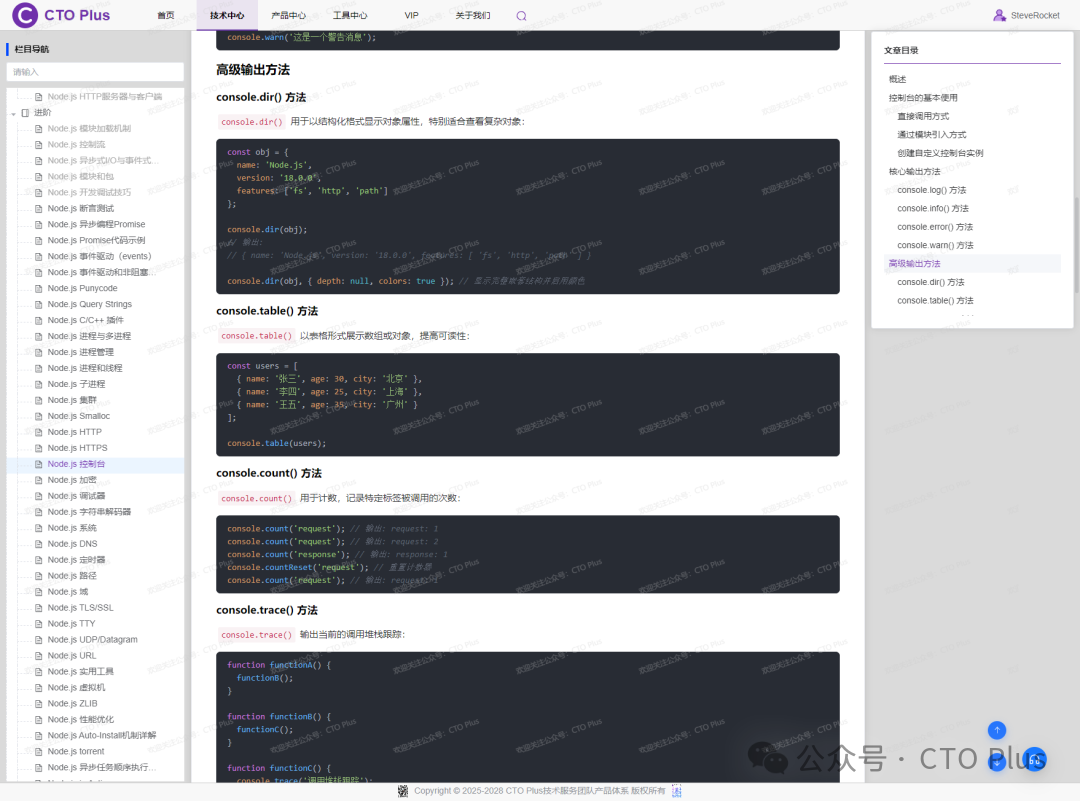Open Node.js 性能优化 article

tap(81, 720)
